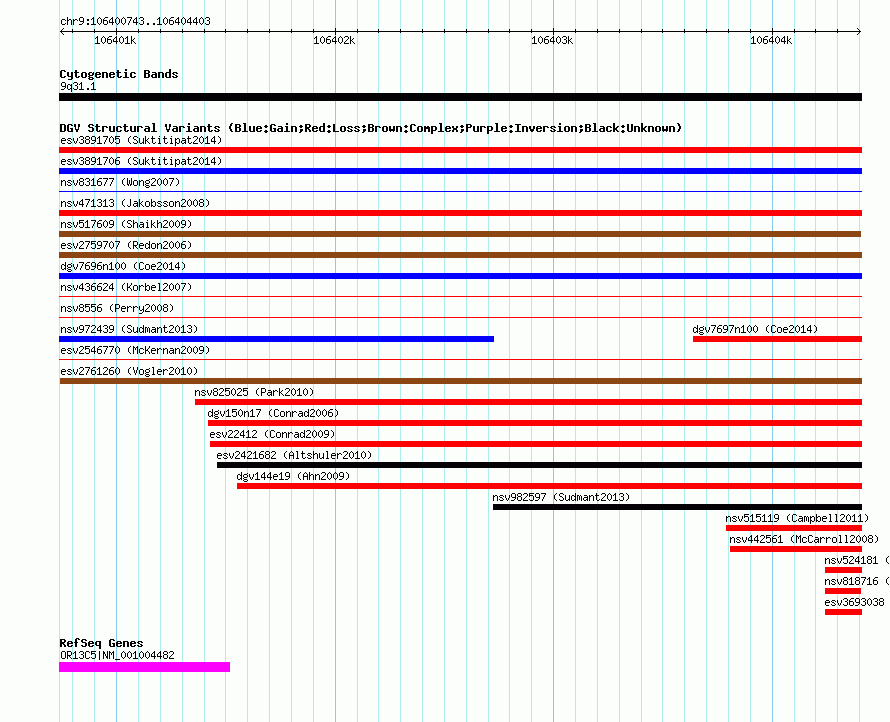The image size is (890, 722).
Task: Select the magenta OR13C5 gene bar
Action: (x=144, y=667)
